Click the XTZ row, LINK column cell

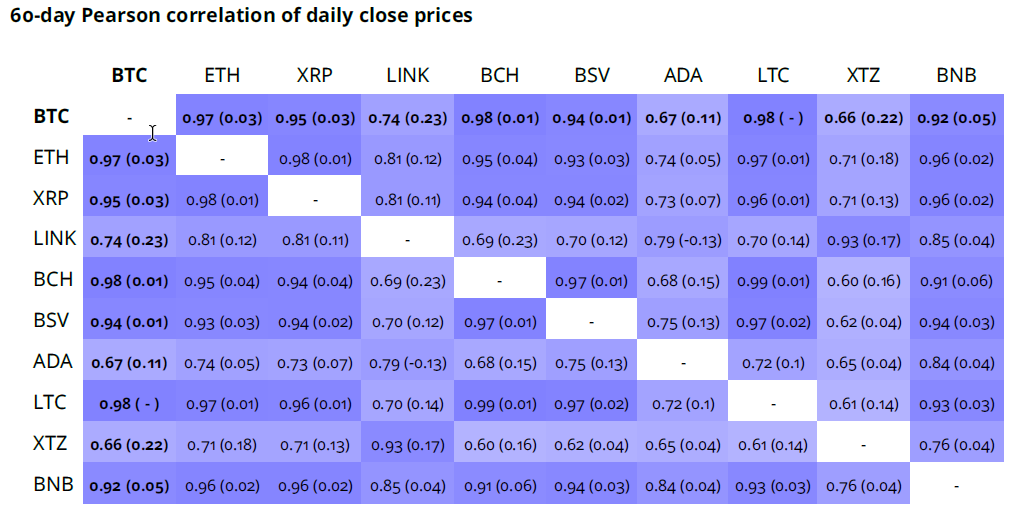407,444
